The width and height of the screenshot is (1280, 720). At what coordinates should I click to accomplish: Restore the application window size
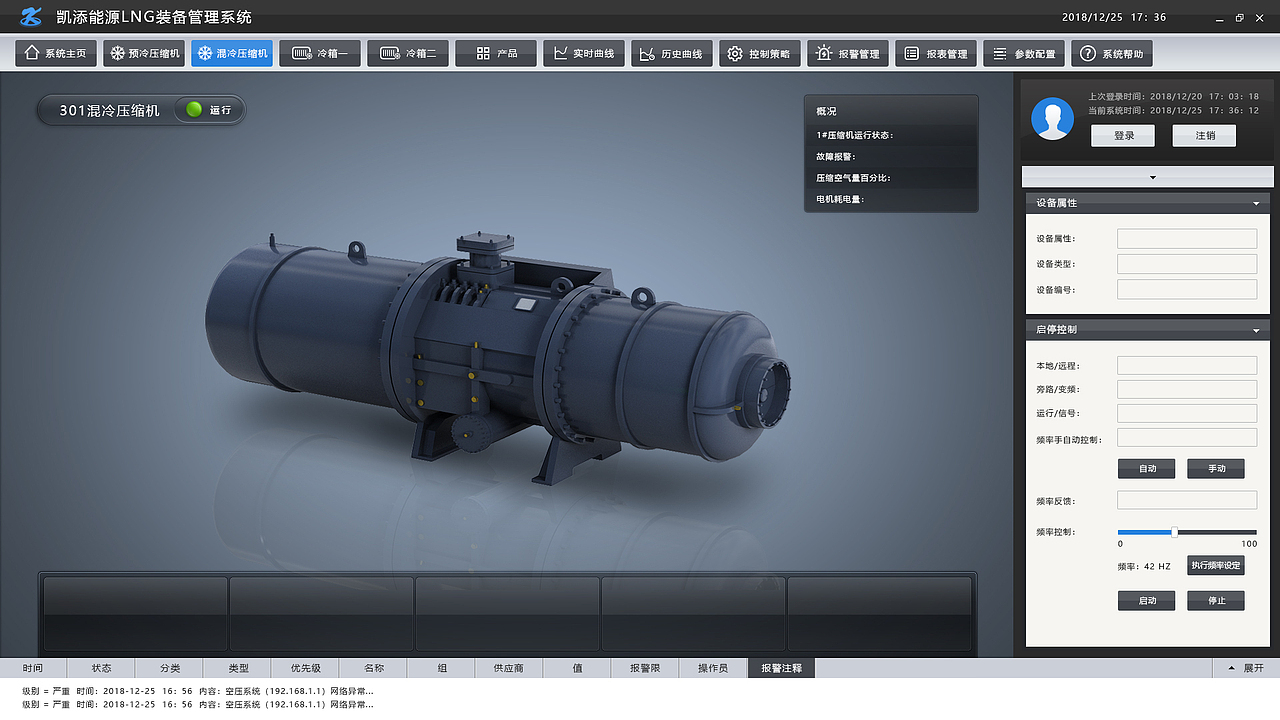[1240, 17]
